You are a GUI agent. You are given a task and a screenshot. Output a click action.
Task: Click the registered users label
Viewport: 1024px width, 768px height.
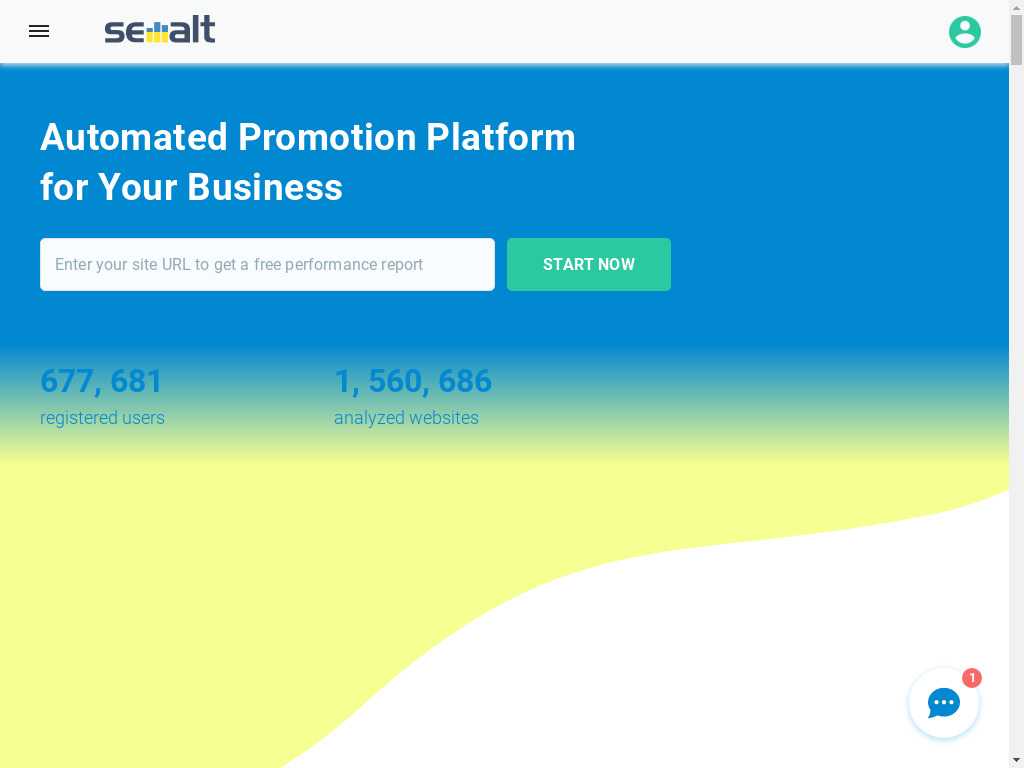[x=103, y=418]
